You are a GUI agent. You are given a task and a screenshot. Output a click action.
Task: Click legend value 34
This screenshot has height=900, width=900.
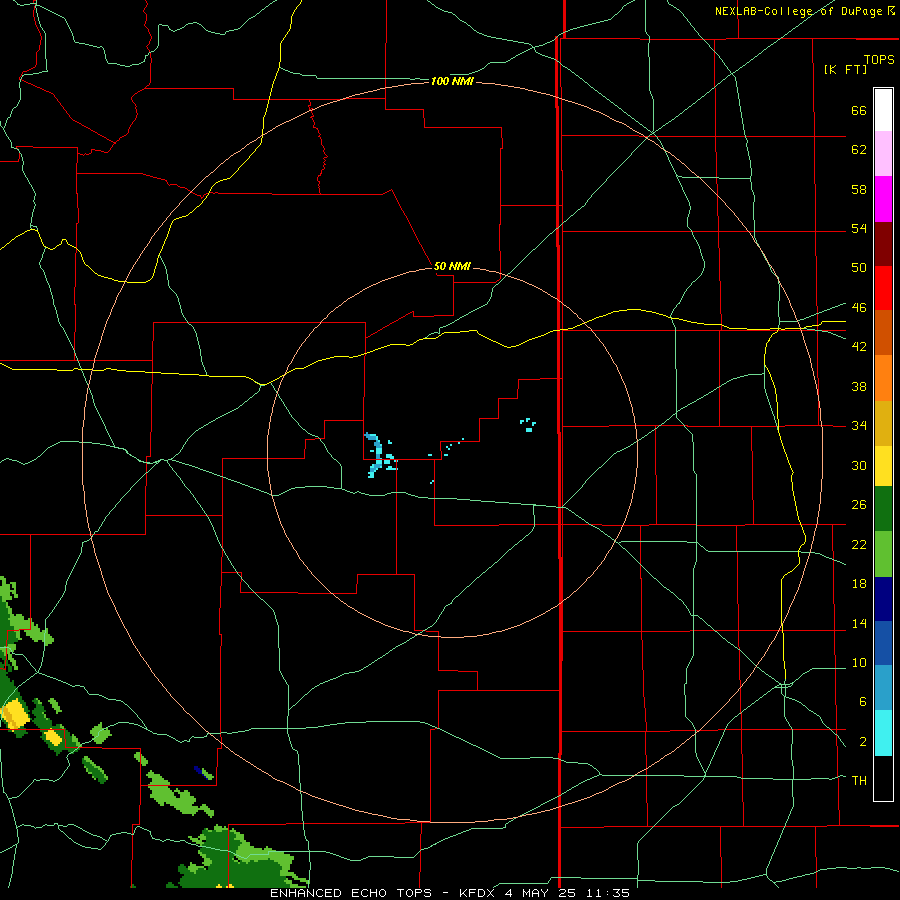(859, 425)
